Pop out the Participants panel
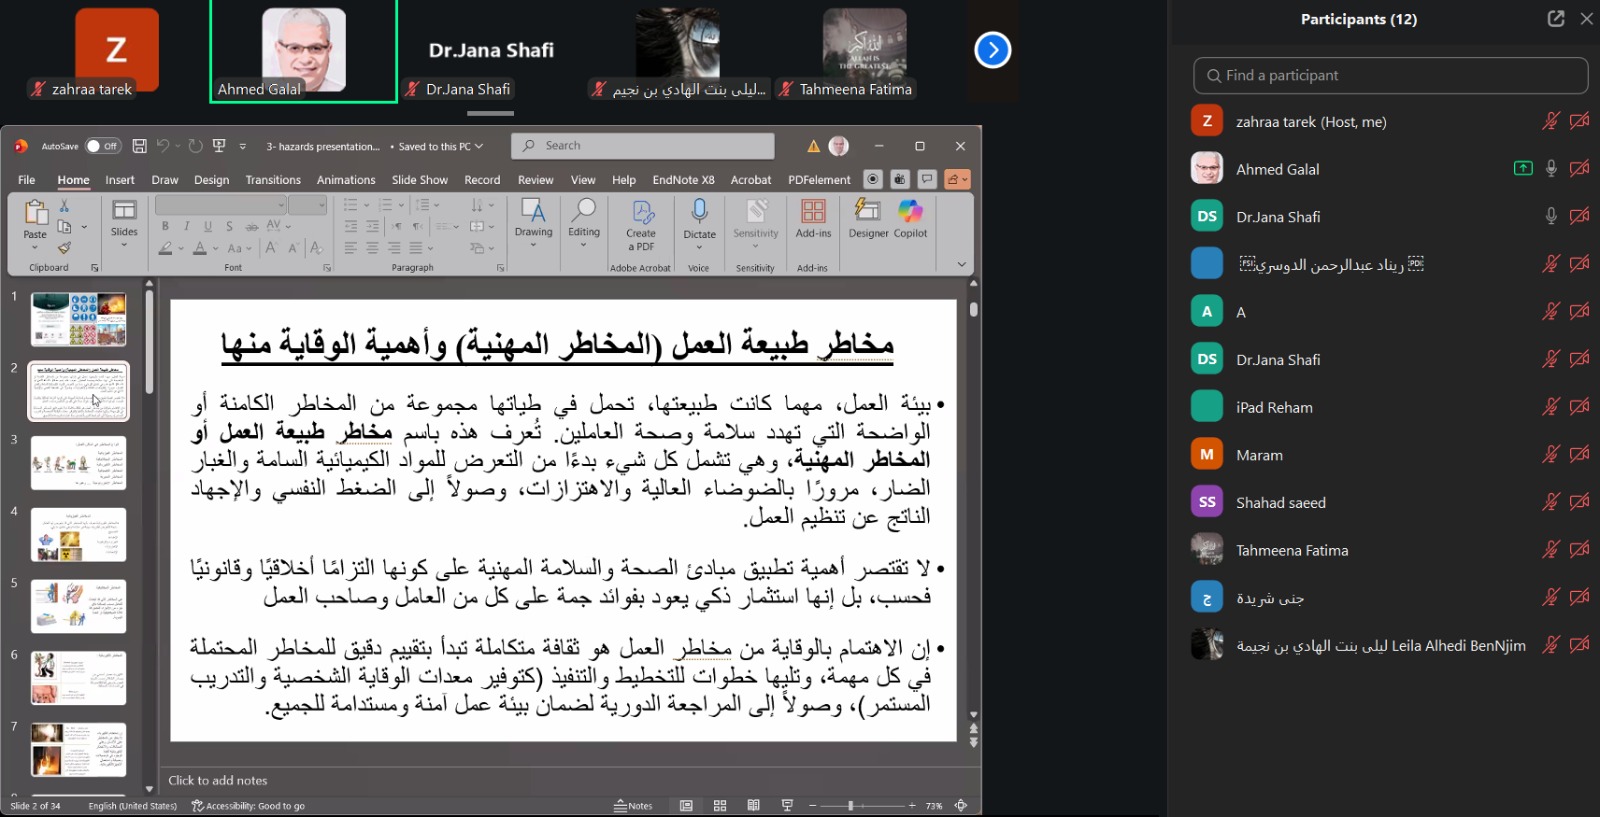 click(1555, 19)
